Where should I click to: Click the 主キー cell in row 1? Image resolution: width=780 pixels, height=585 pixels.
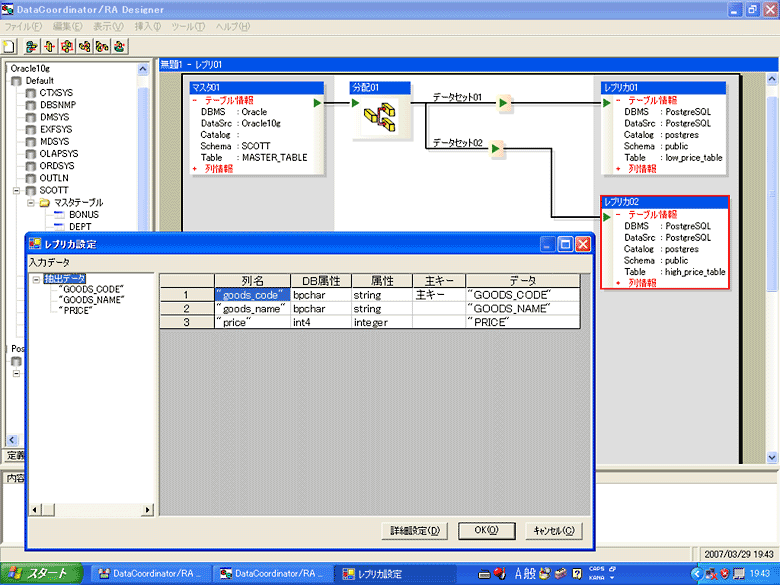point(438,295)
